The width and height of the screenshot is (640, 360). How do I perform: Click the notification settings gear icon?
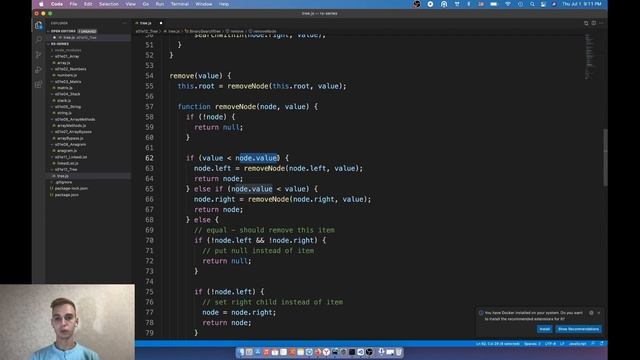tap(591, 313)
